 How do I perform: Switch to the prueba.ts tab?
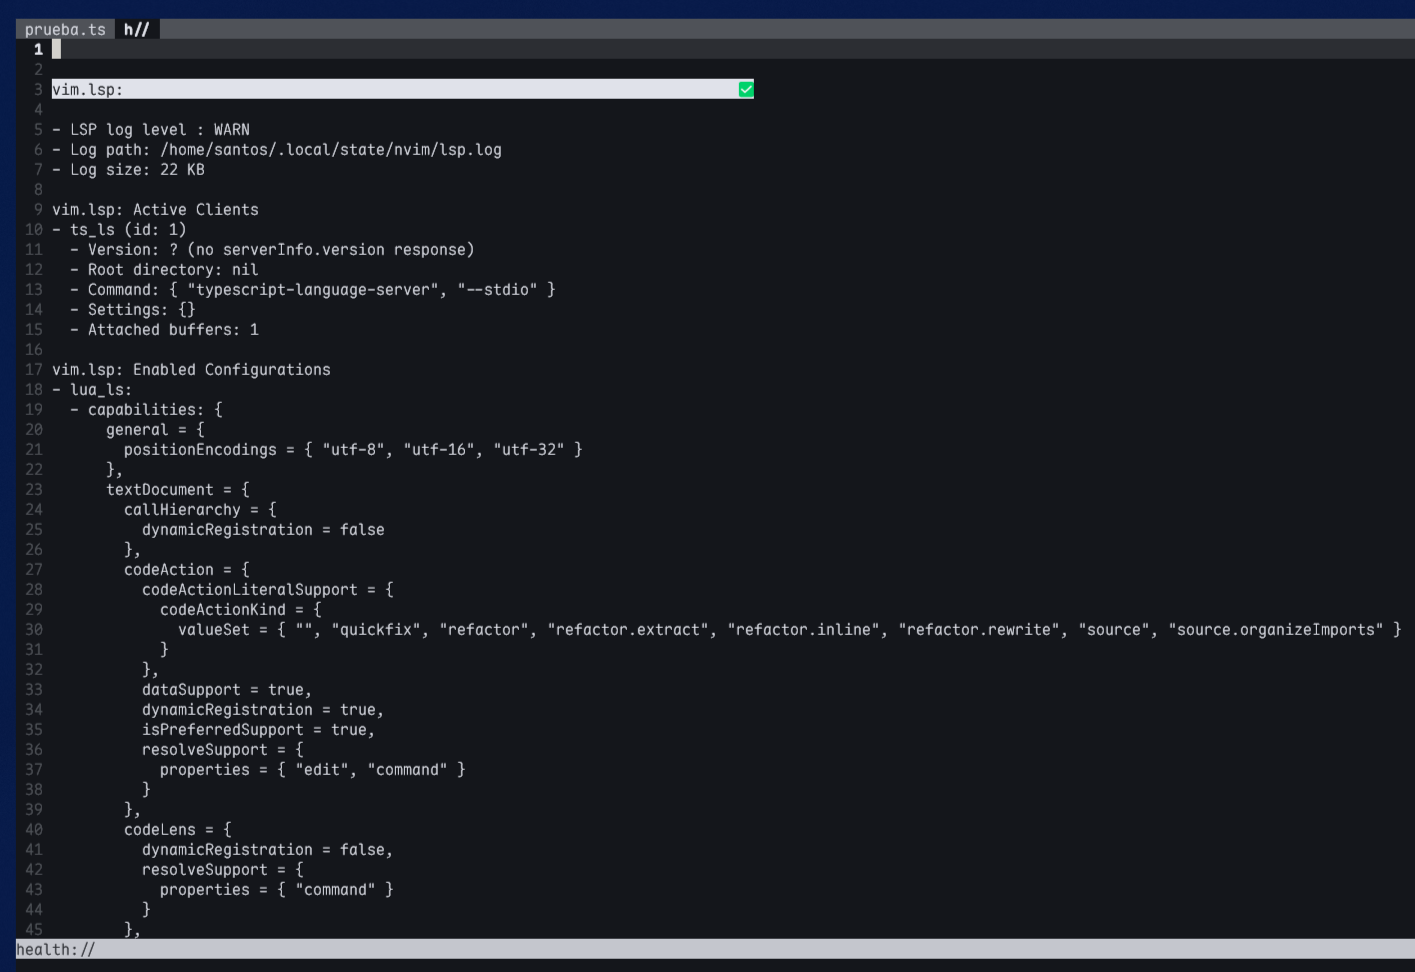(x=65, y=30)
